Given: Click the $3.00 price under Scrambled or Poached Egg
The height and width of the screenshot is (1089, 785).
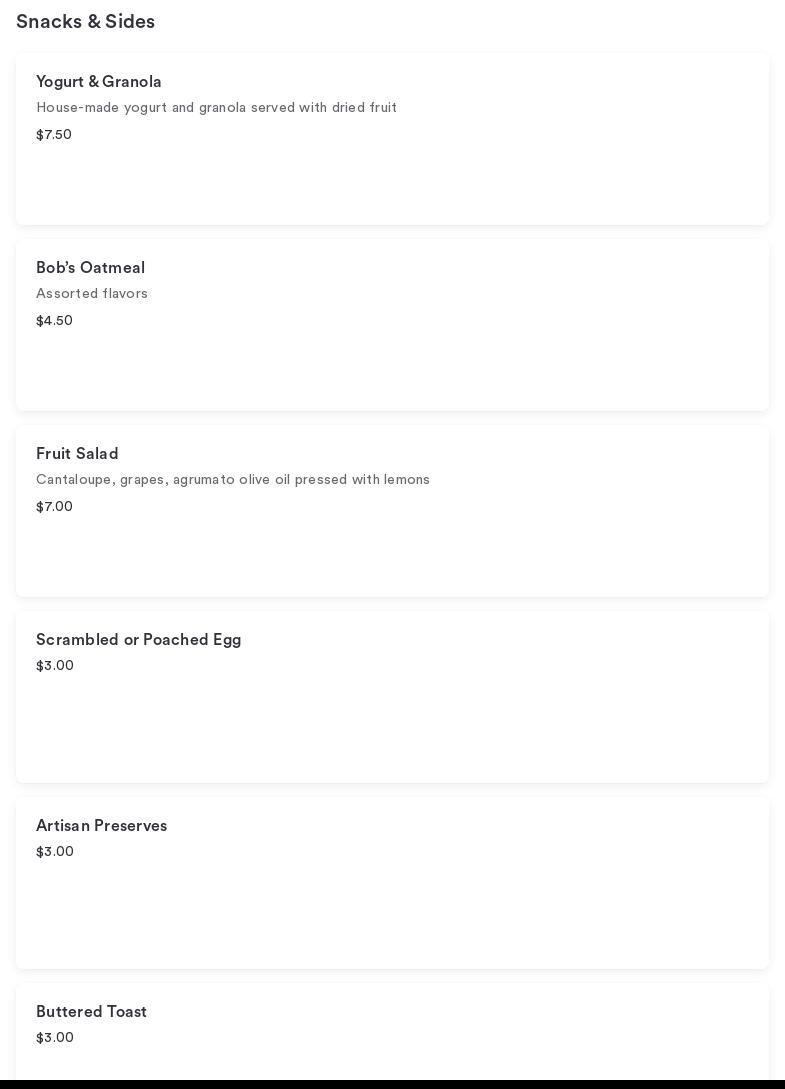Looking at the screenshot, I should 55,666.
